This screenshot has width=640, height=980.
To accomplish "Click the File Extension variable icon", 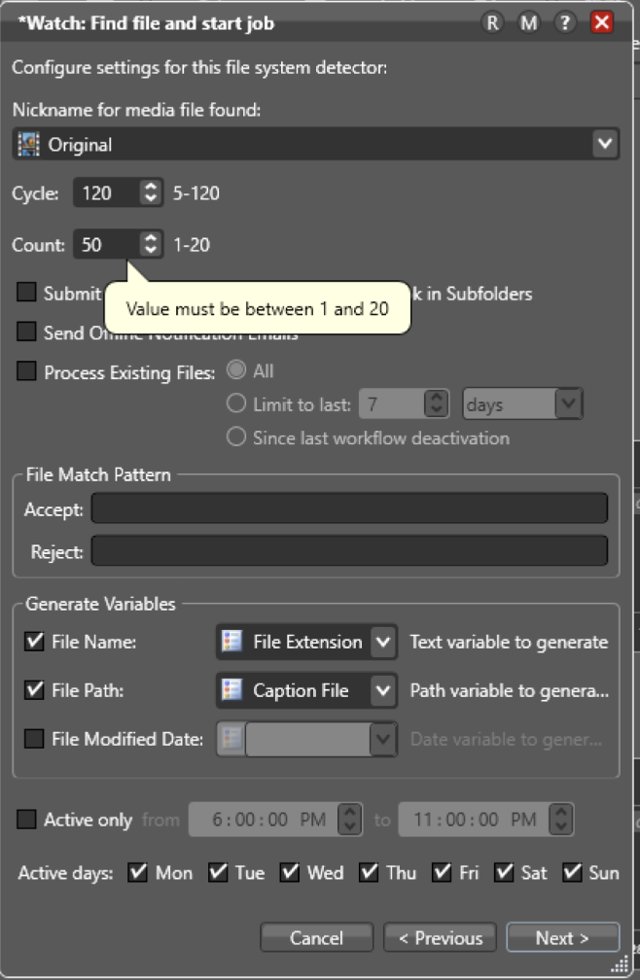I will tap(232, 641).
